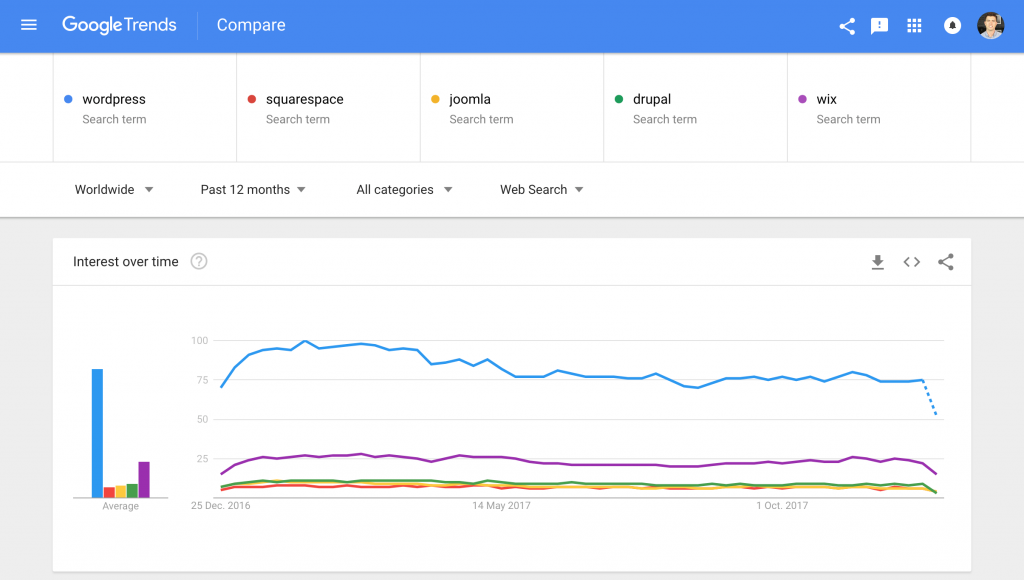Edit the joomla search term
The height and width of the screenshot is (580, 1024).
tap(470, 100)
